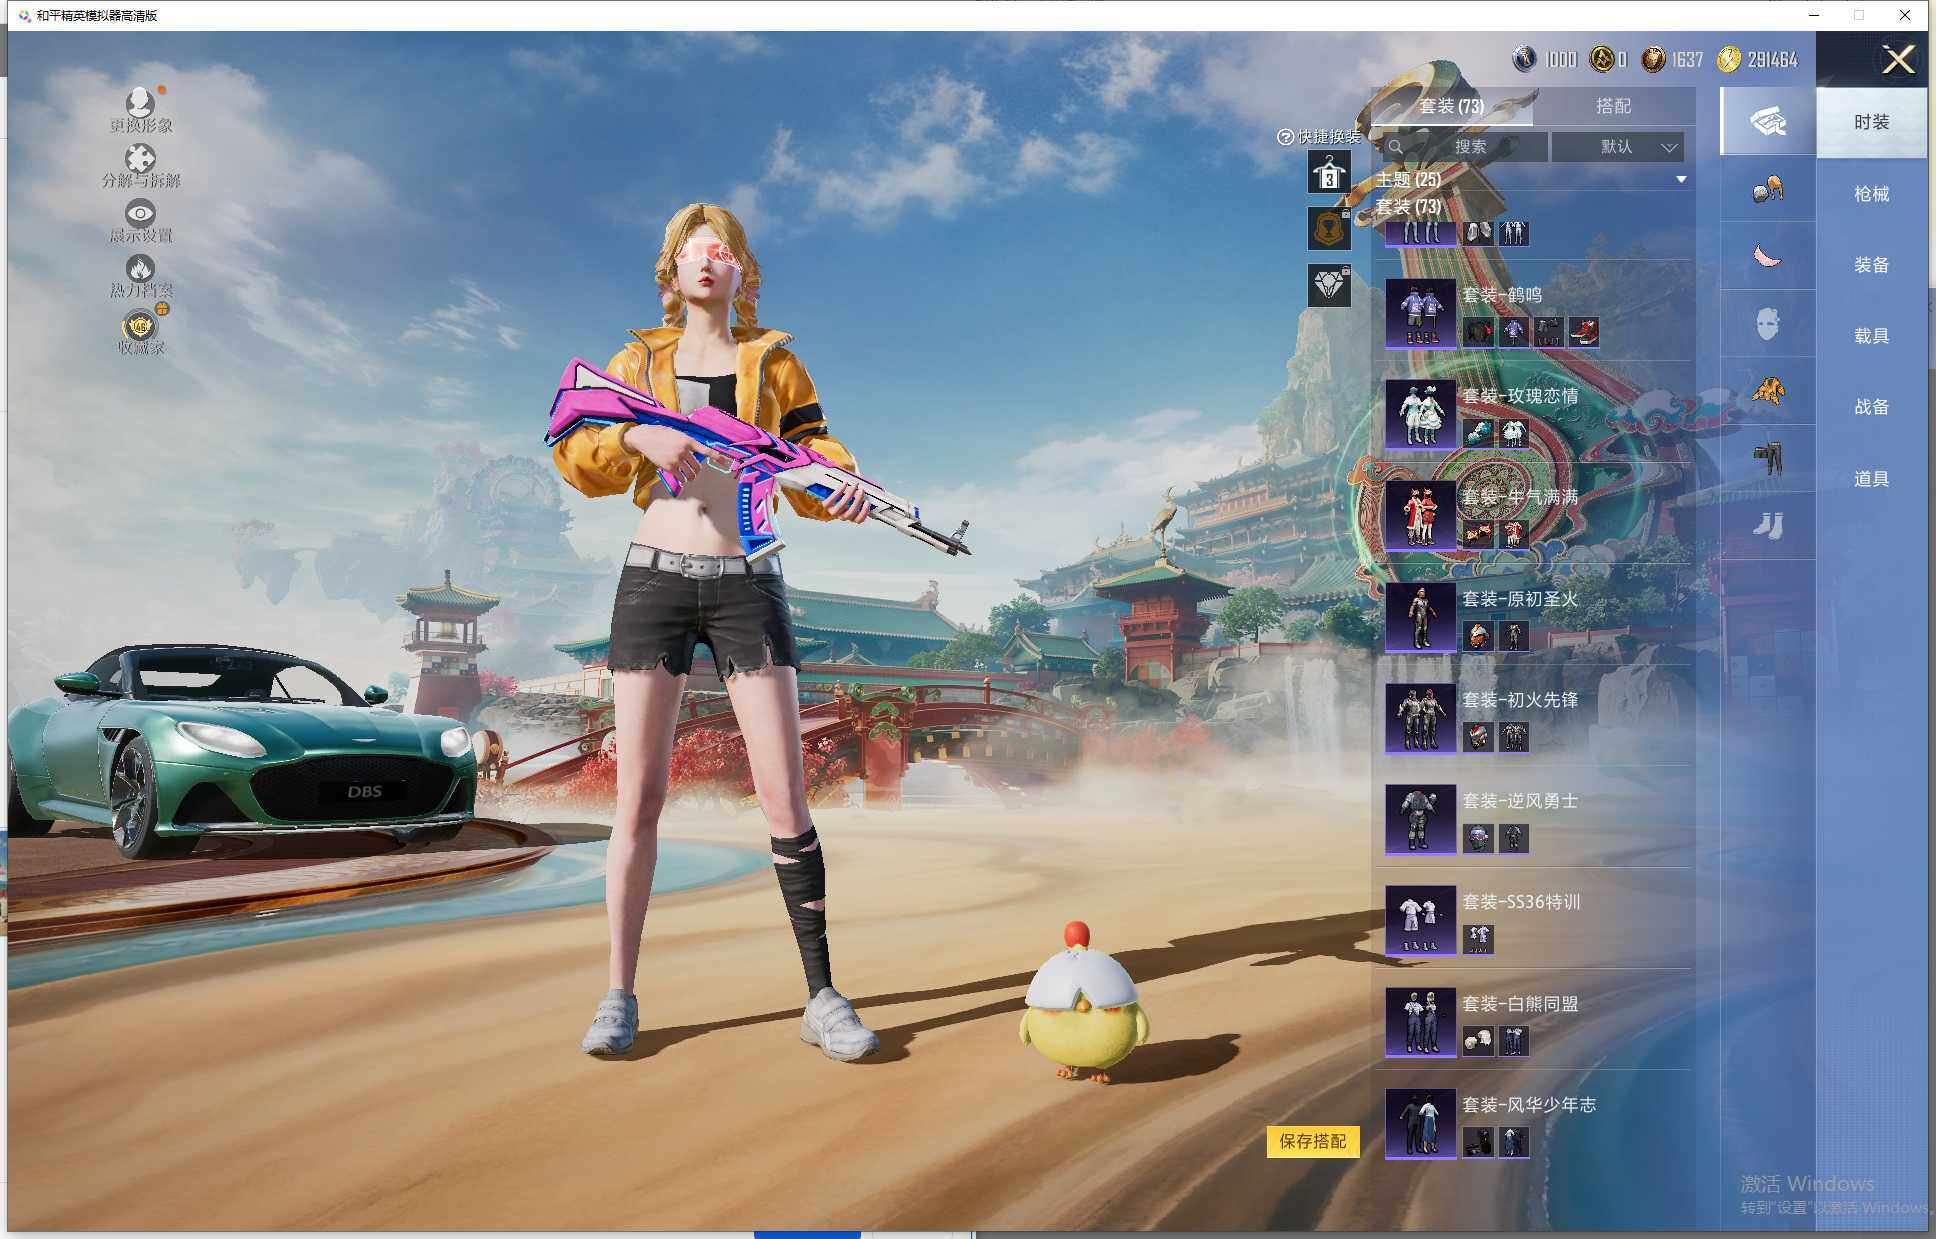The image size is (1936, 1239).
Task: Expand the 主题 (25) section arrow
Action: (x=1681, y=180)
